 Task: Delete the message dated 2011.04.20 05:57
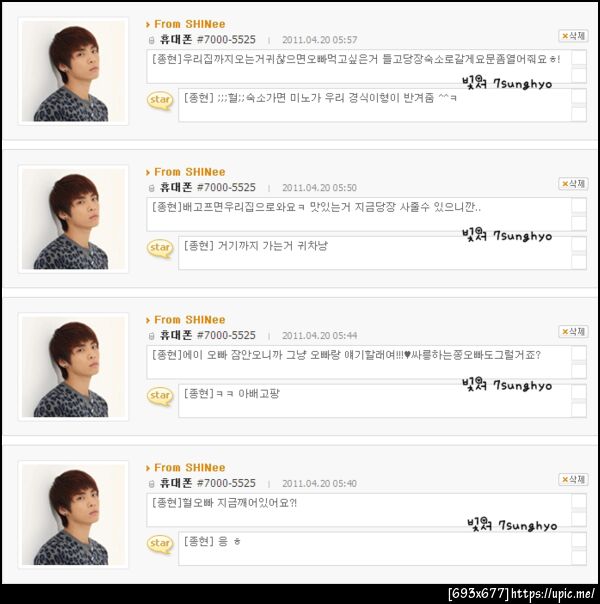[x=573, y=36]
